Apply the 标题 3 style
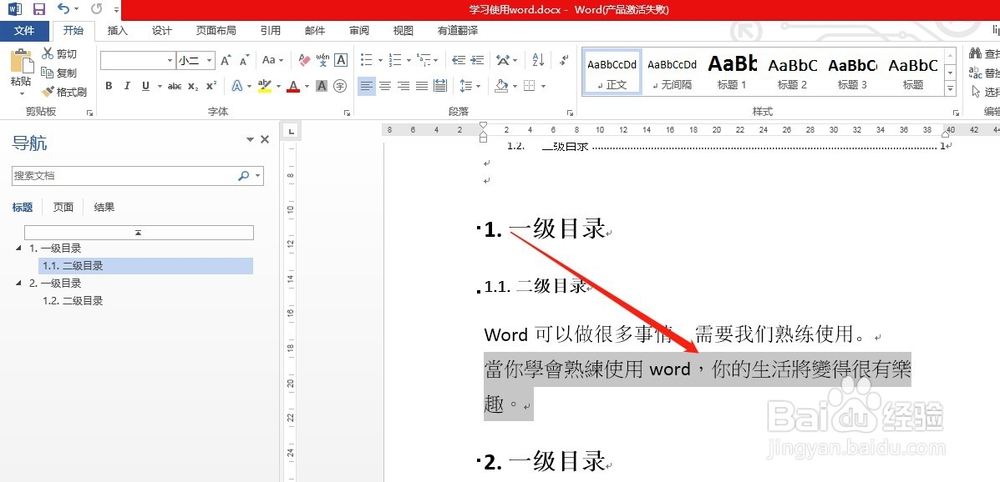 [853, 71]
